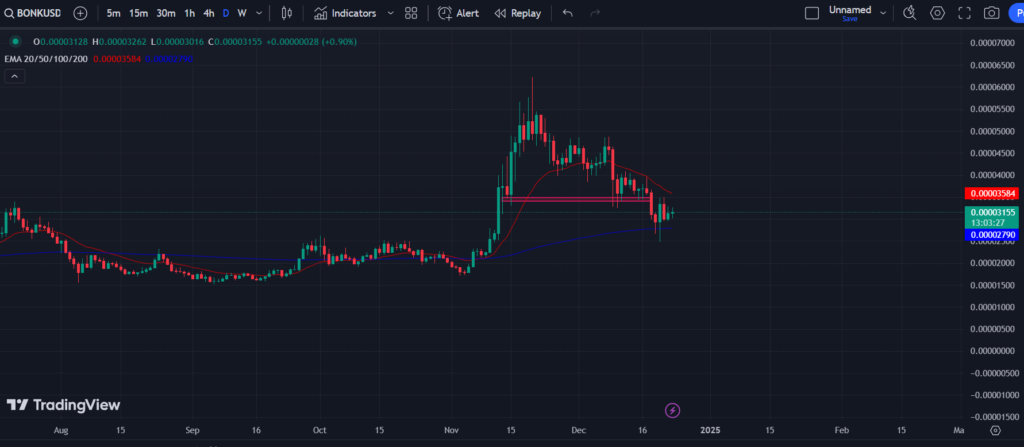Open indicator templates grid icon

tap(411, 13)
